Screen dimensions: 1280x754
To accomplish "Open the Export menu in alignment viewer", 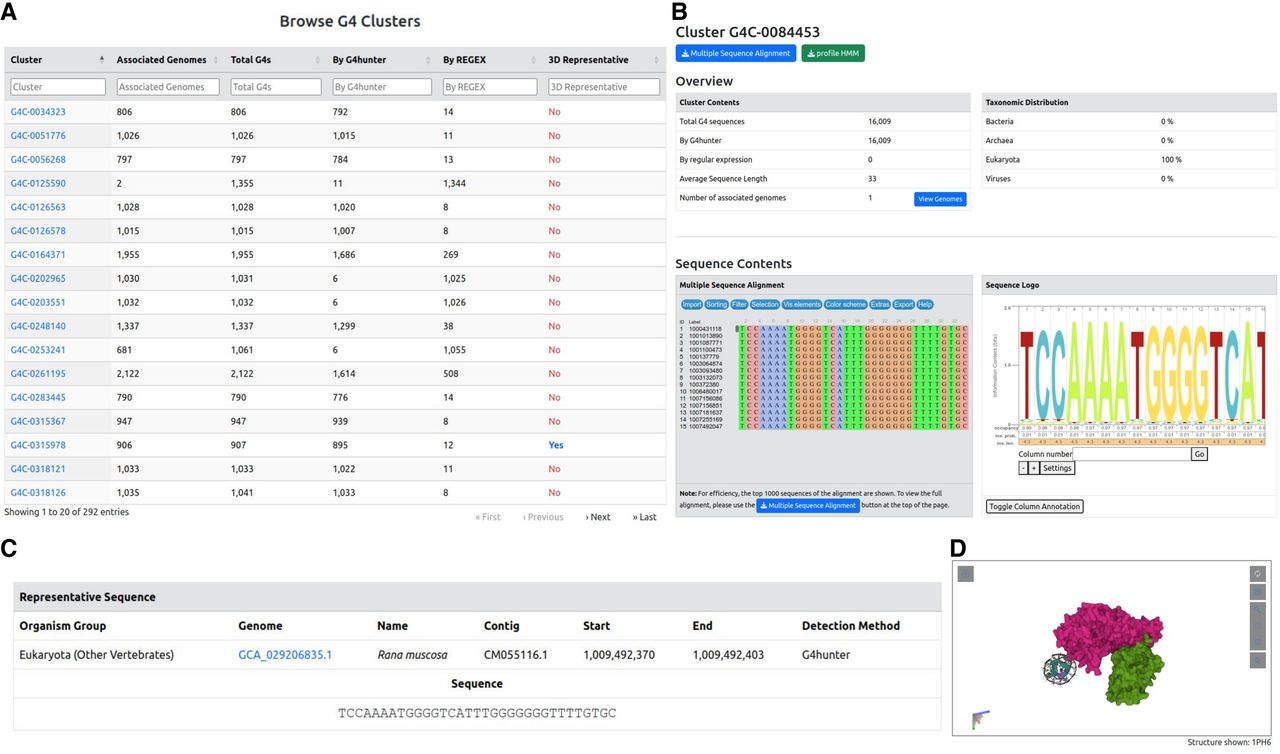I will pos(903,304).
